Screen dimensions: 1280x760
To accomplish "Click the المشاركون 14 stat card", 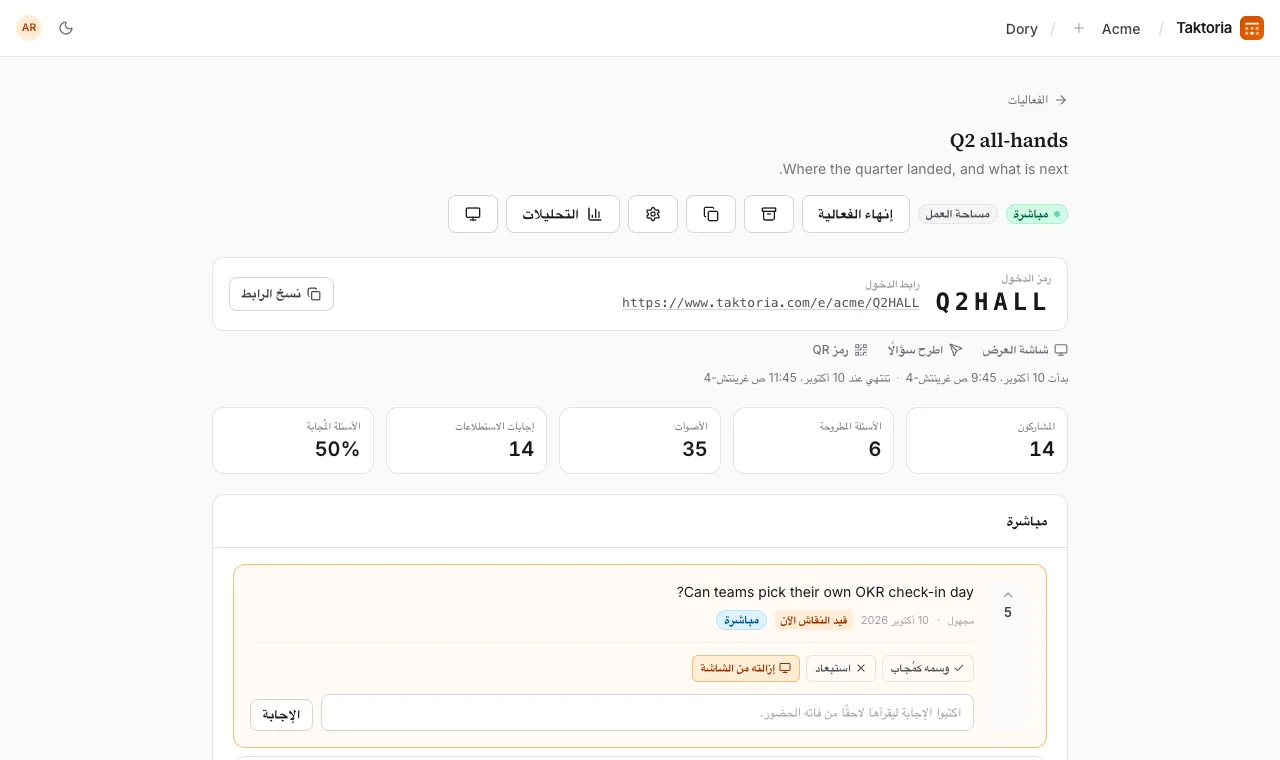I will (x=987, y=440).
